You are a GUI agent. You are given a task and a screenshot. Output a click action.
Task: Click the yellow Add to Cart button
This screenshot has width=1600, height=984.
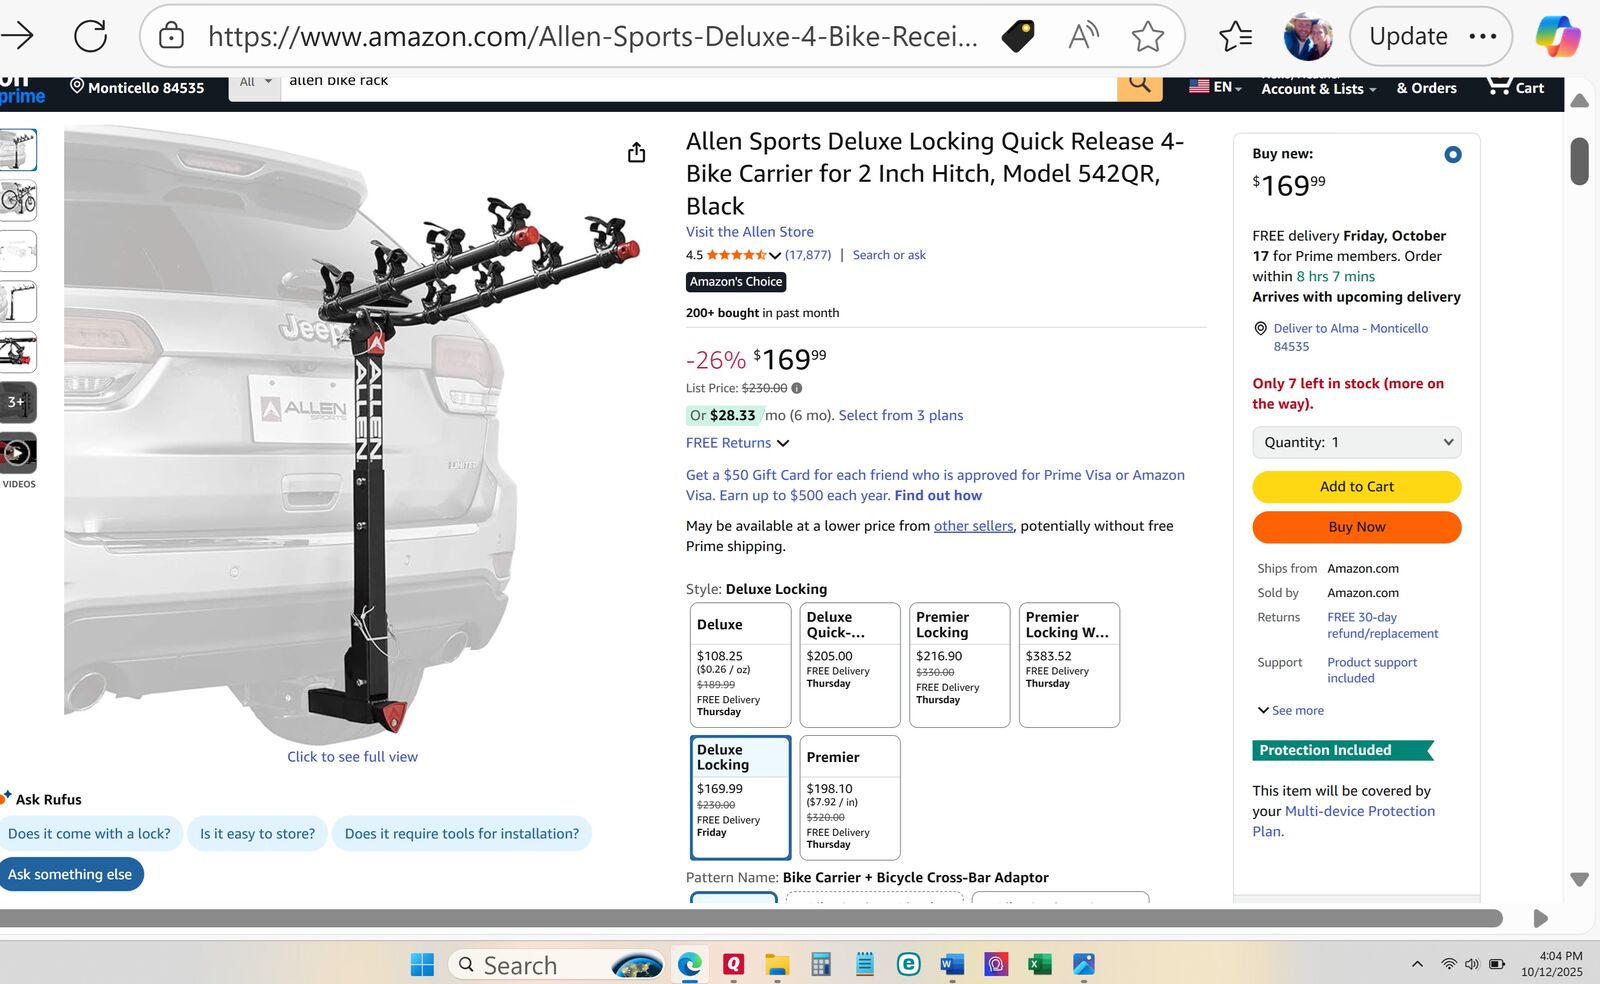[1356, 487]
